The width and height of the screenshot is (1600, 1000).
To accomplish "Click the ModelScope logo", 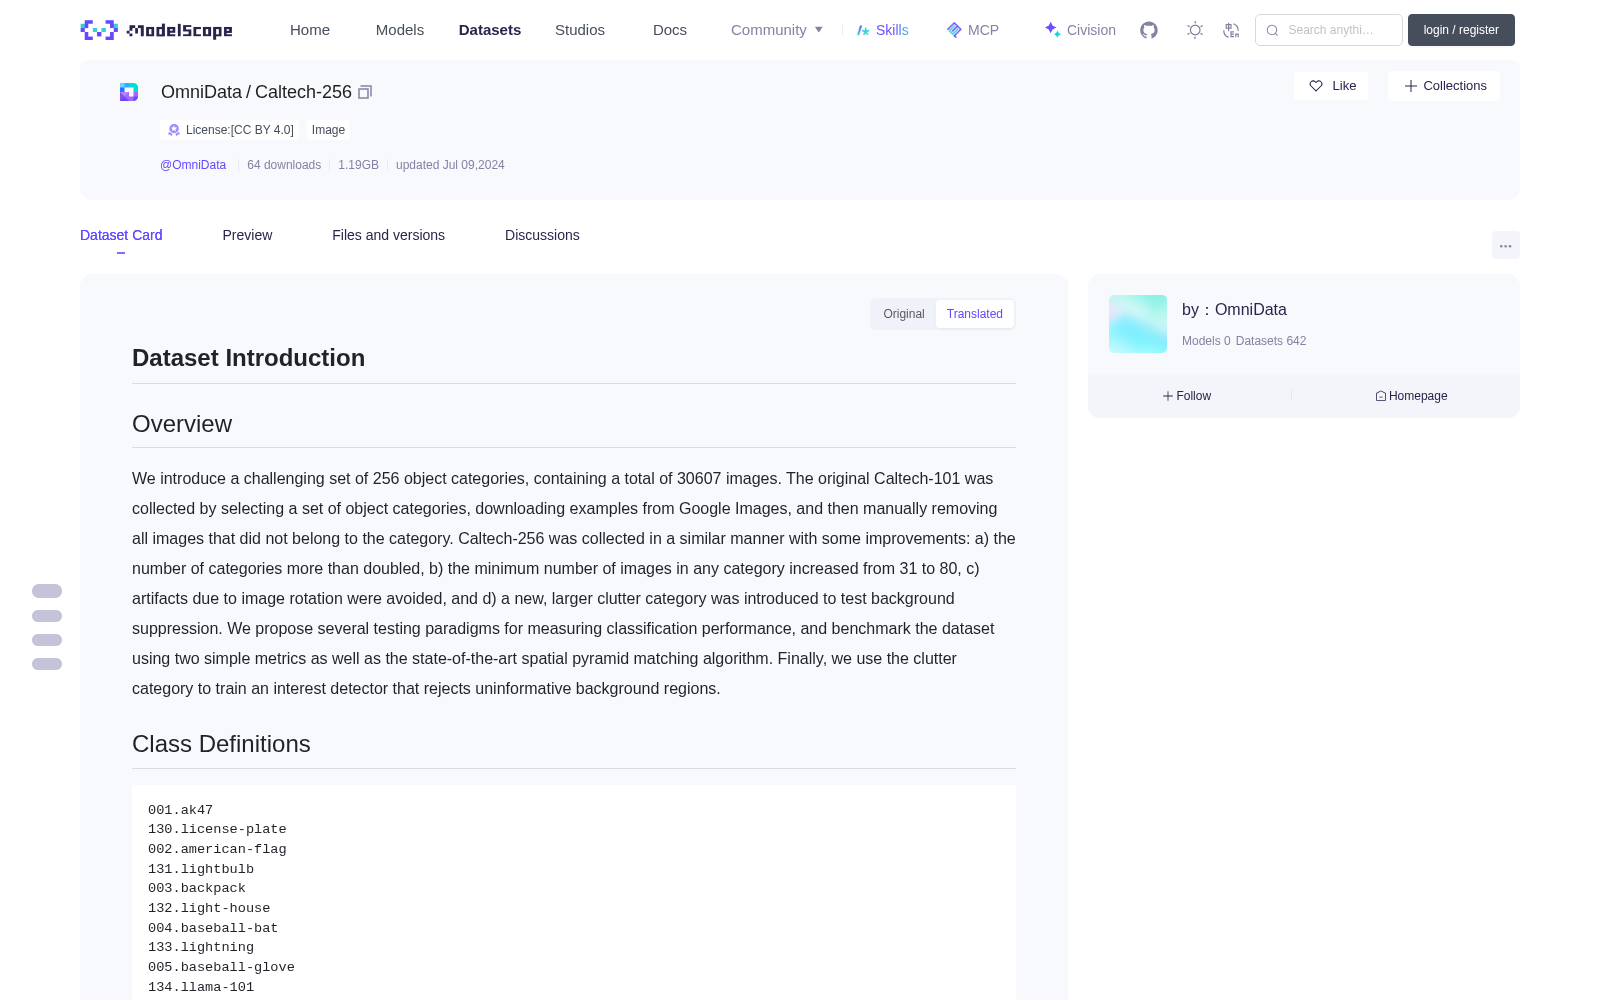I will (x=157, y=30).
